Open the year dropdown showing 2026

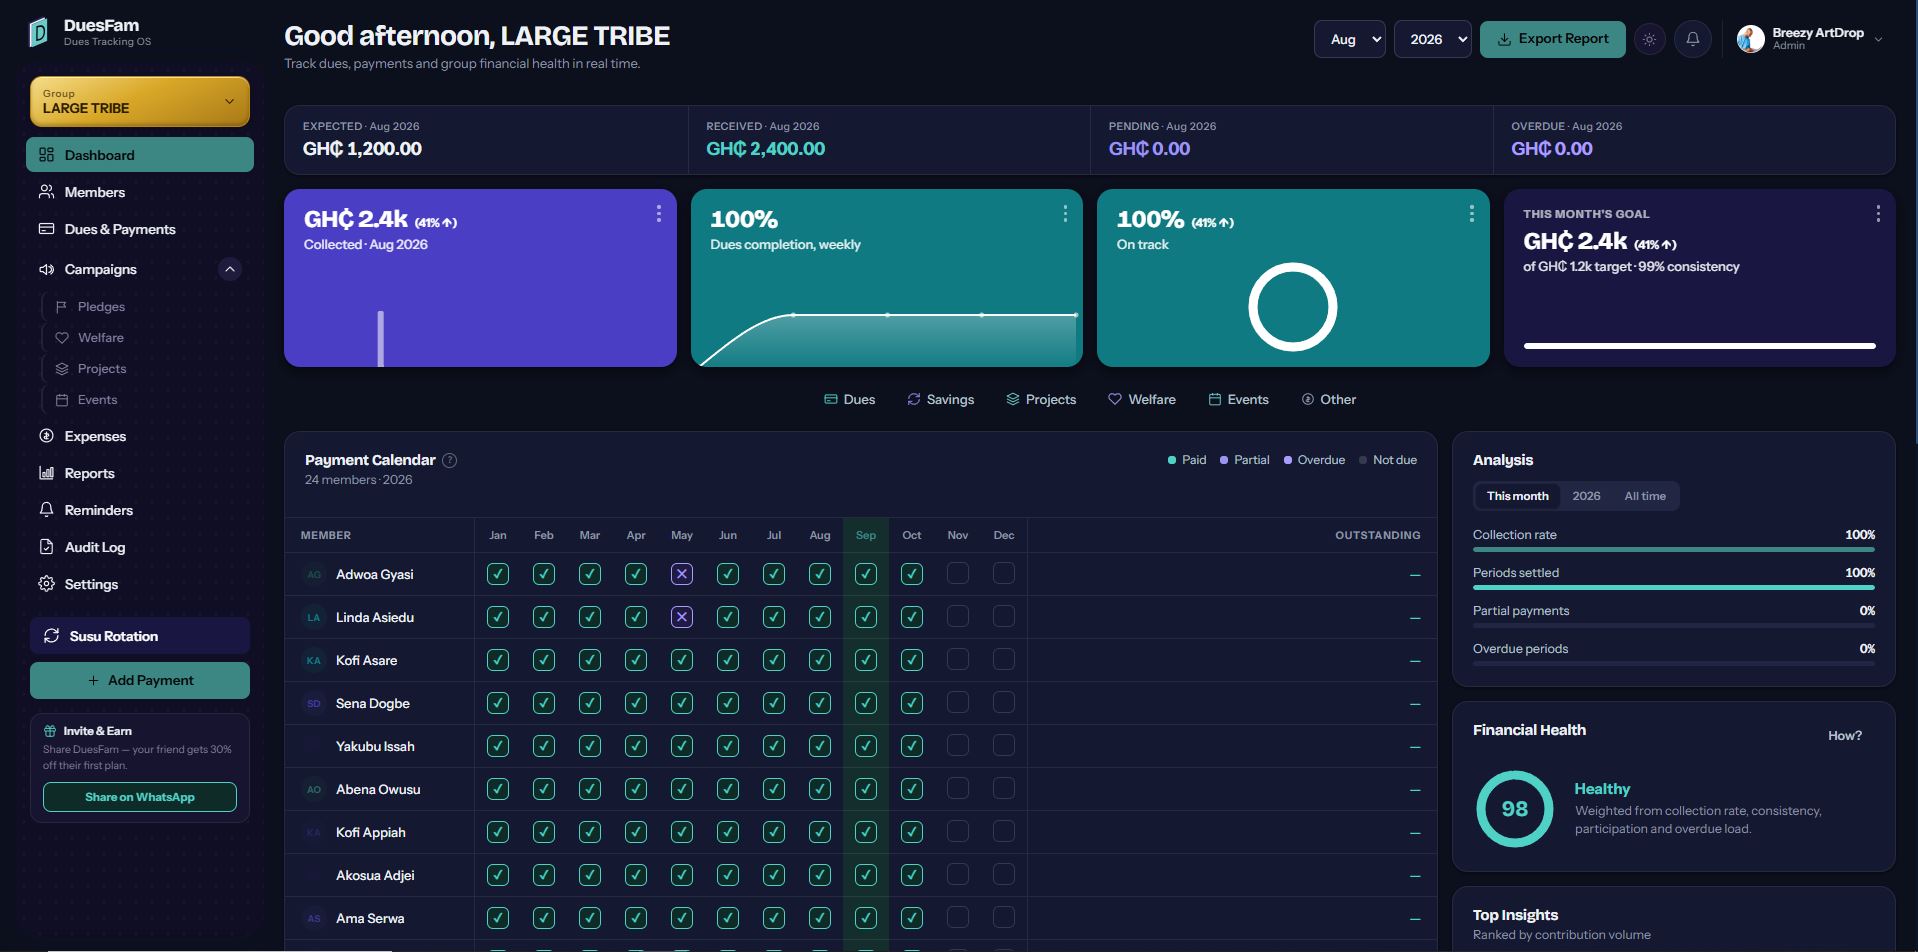[1433, 39]
